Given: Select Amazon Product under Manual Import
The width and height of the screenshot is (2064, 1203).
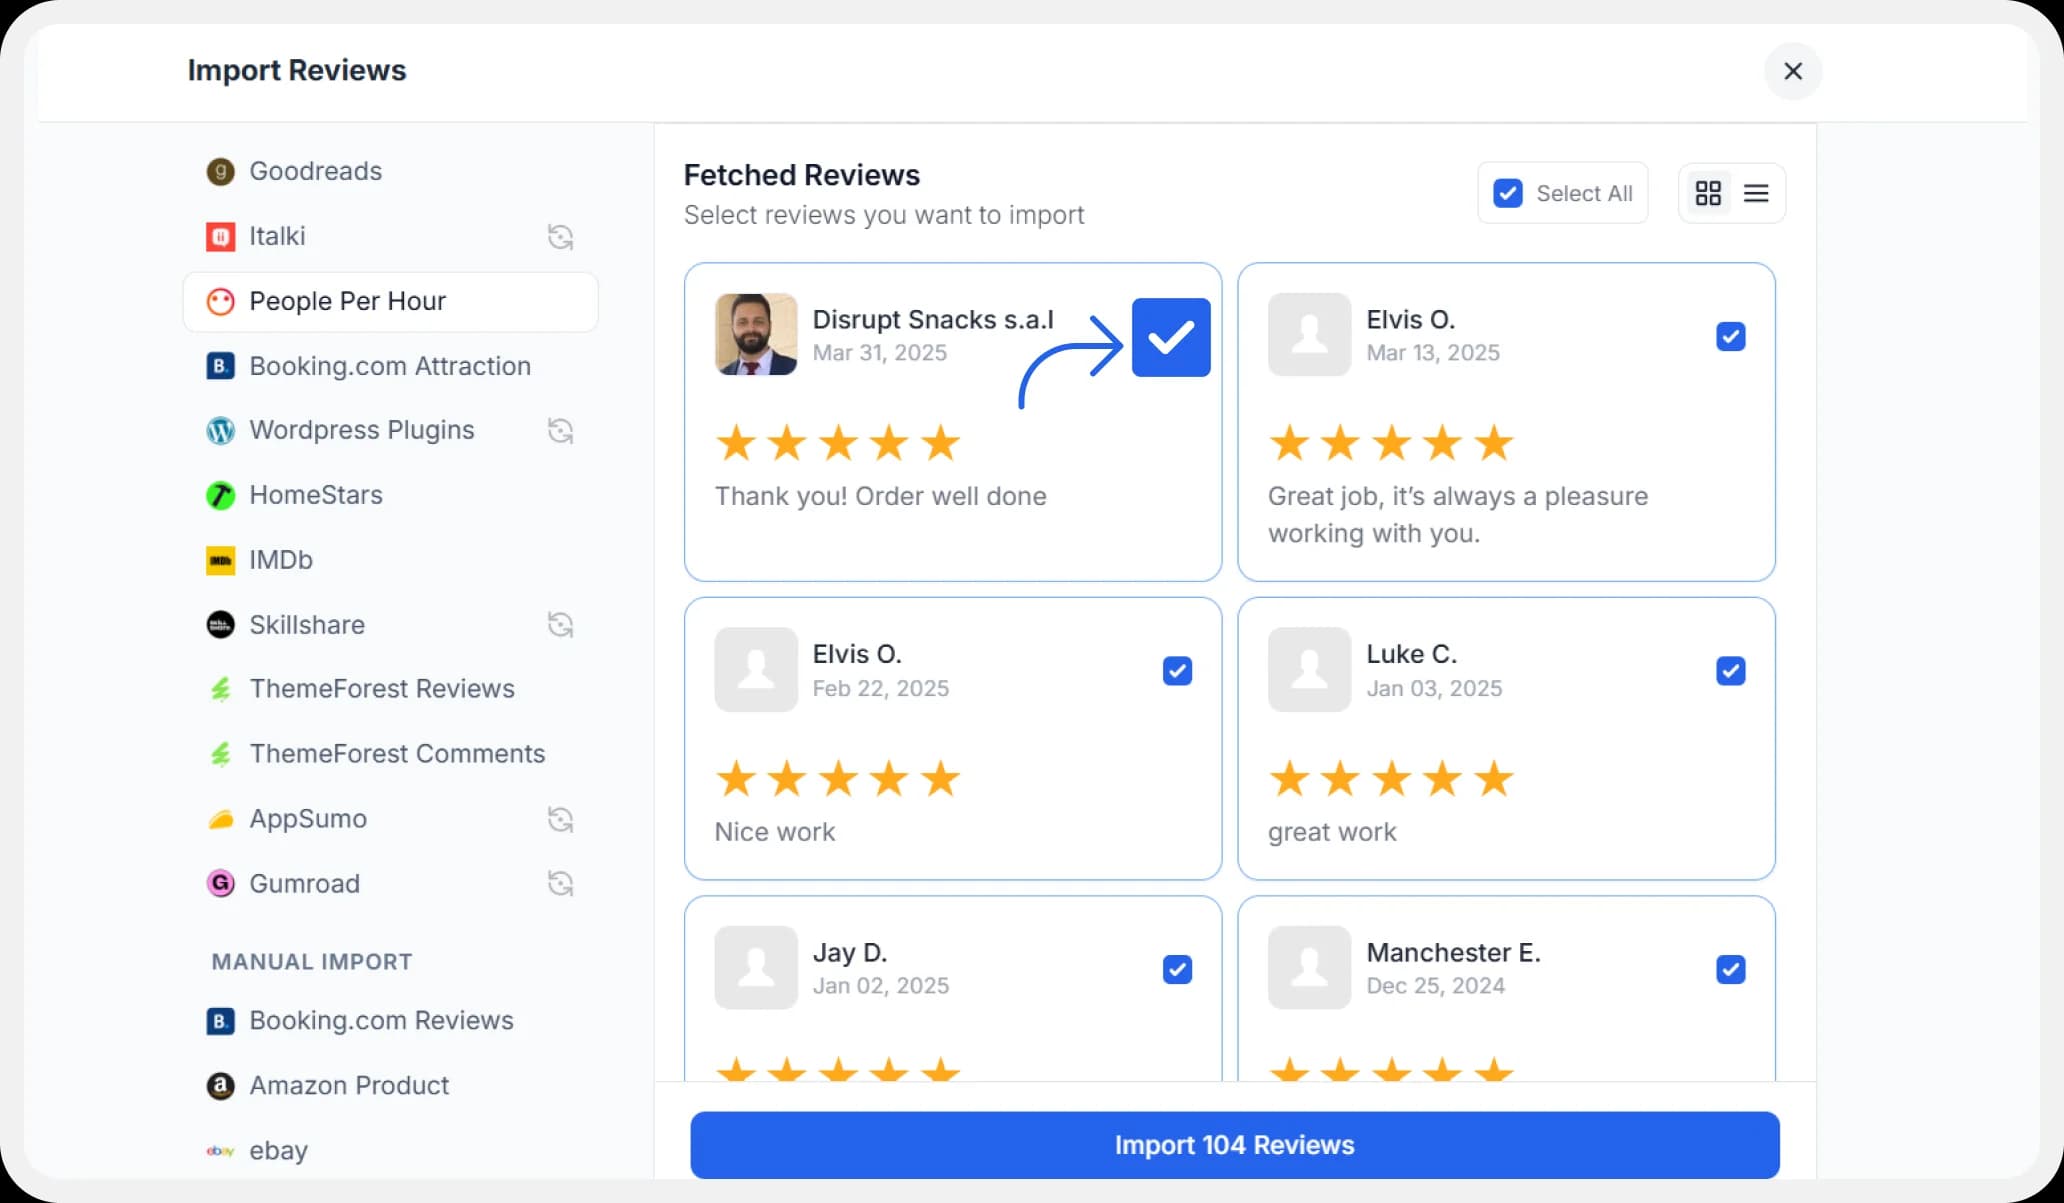Looking at the screenshot, I should [x=348, y=1085].
